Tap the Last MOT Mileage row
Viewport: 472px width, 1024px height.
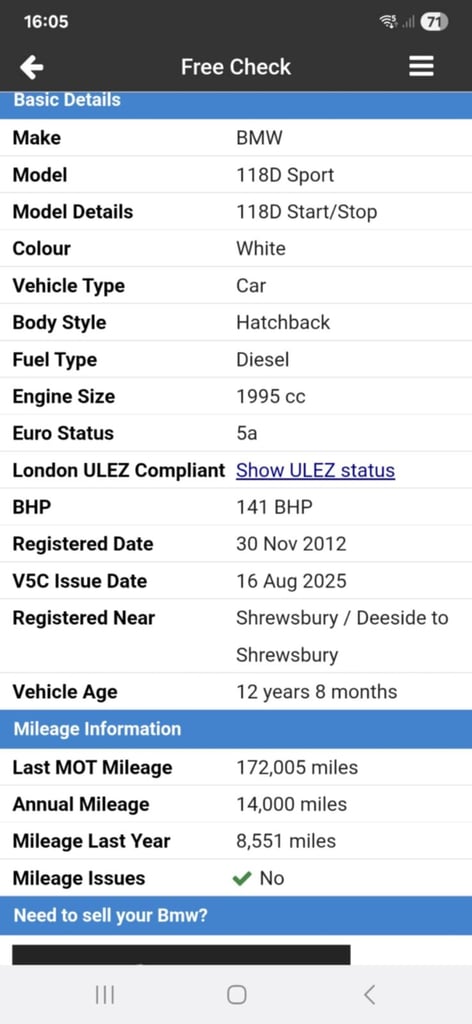click(x=236, y=767)
